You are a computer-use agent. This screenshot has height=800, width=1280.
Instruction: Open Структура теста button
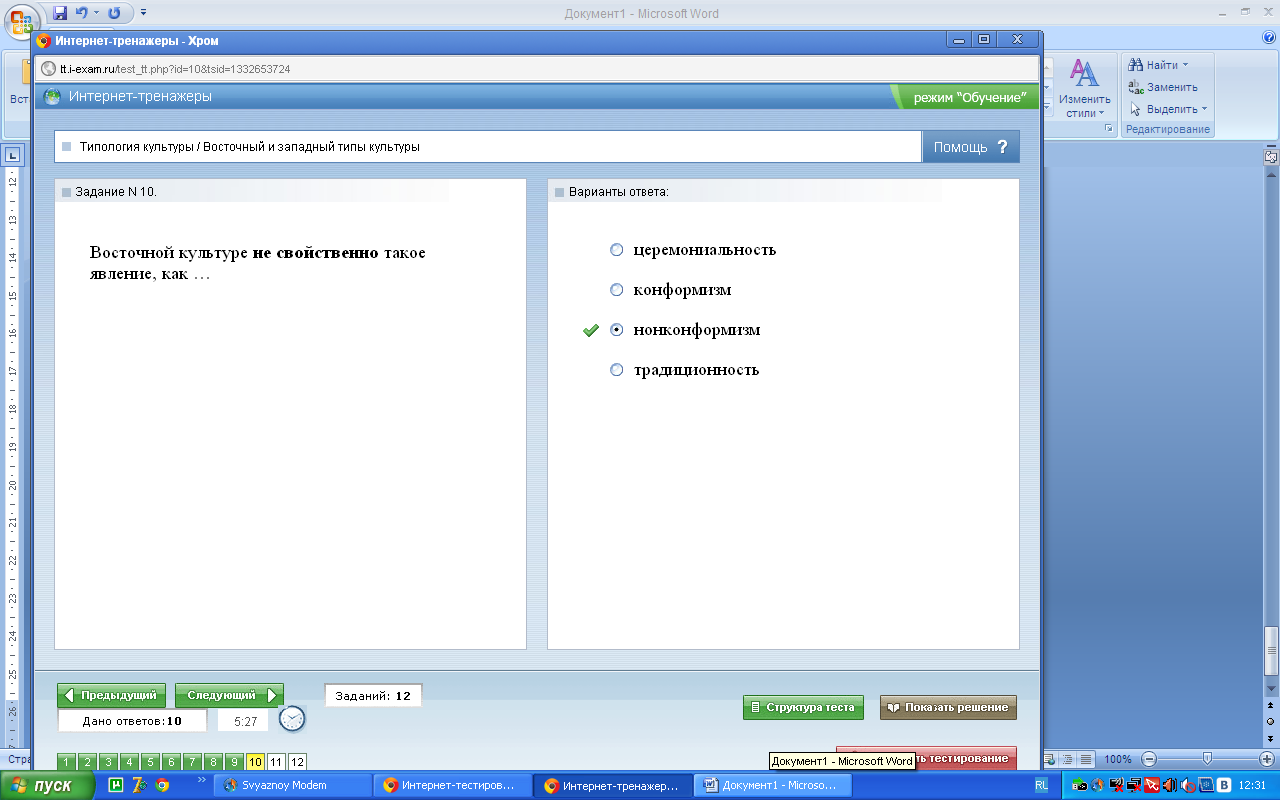[x=803, y=707]
